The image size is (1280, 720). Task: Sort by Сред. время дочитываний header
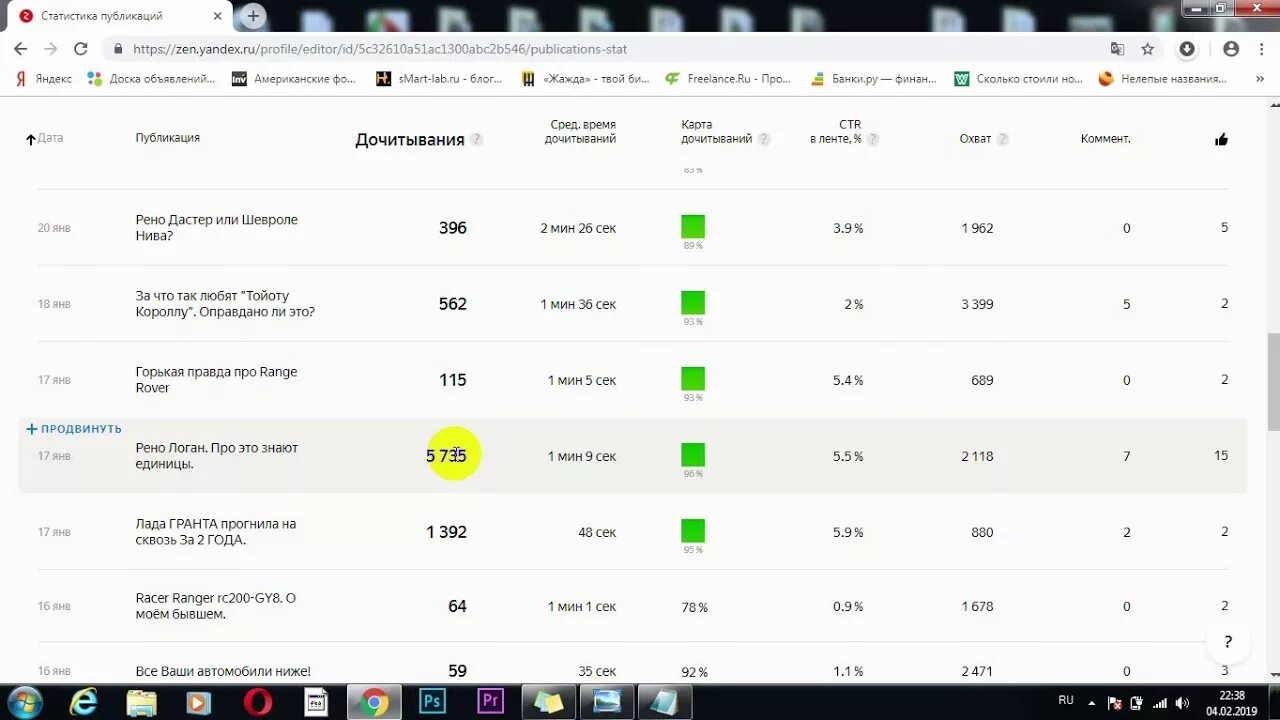click(582, 132)
